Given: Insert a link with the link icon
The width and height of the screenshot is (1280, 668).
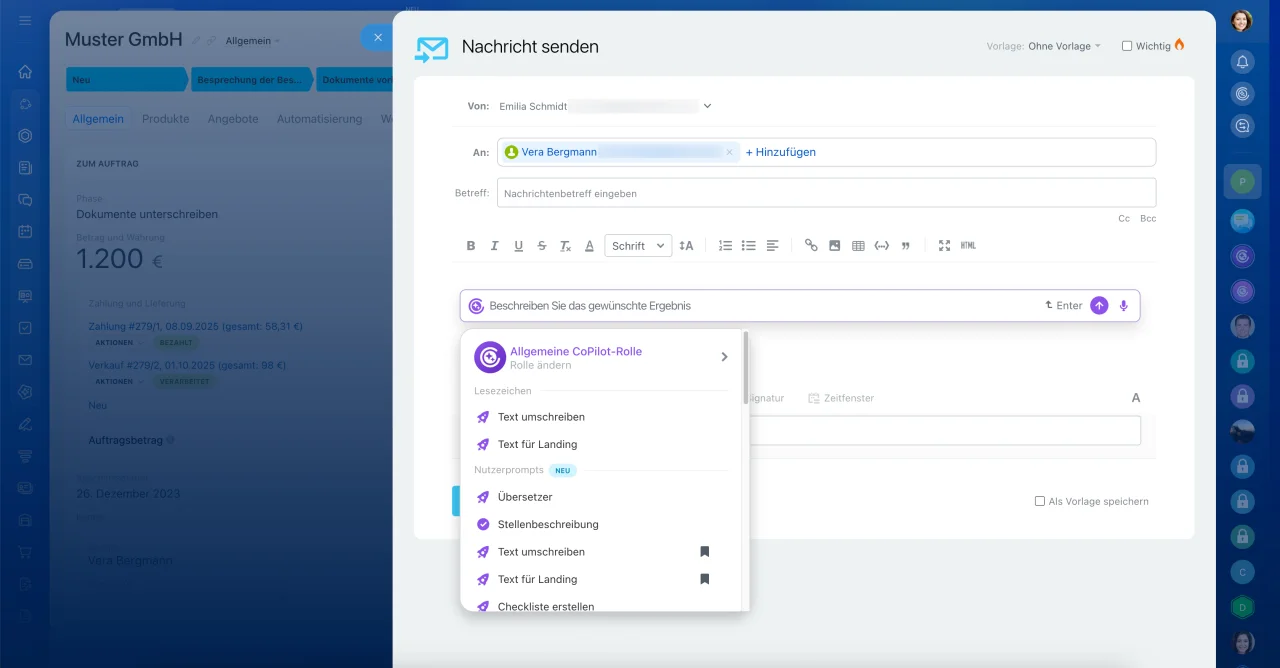Looking at the screenshot, I should [811, 246].
